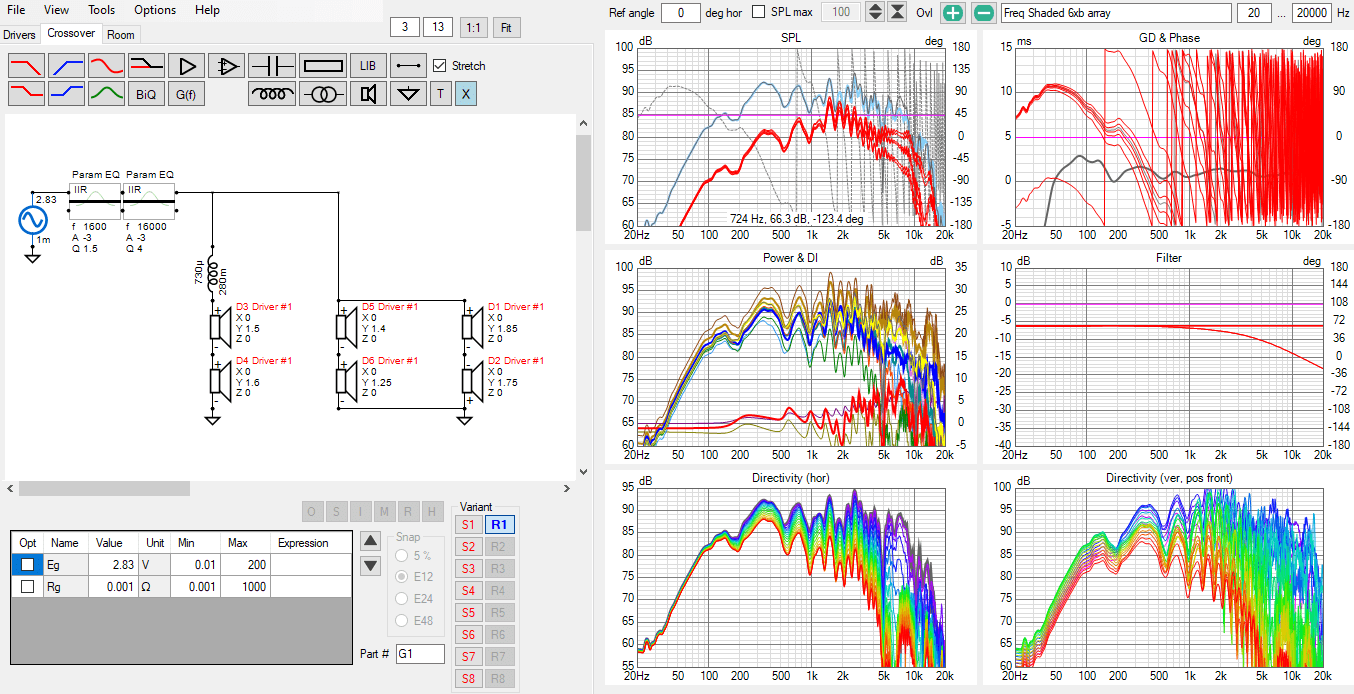1354x694 pixels.
Task: Click the Ref angle input field
Action: point(681,13)
